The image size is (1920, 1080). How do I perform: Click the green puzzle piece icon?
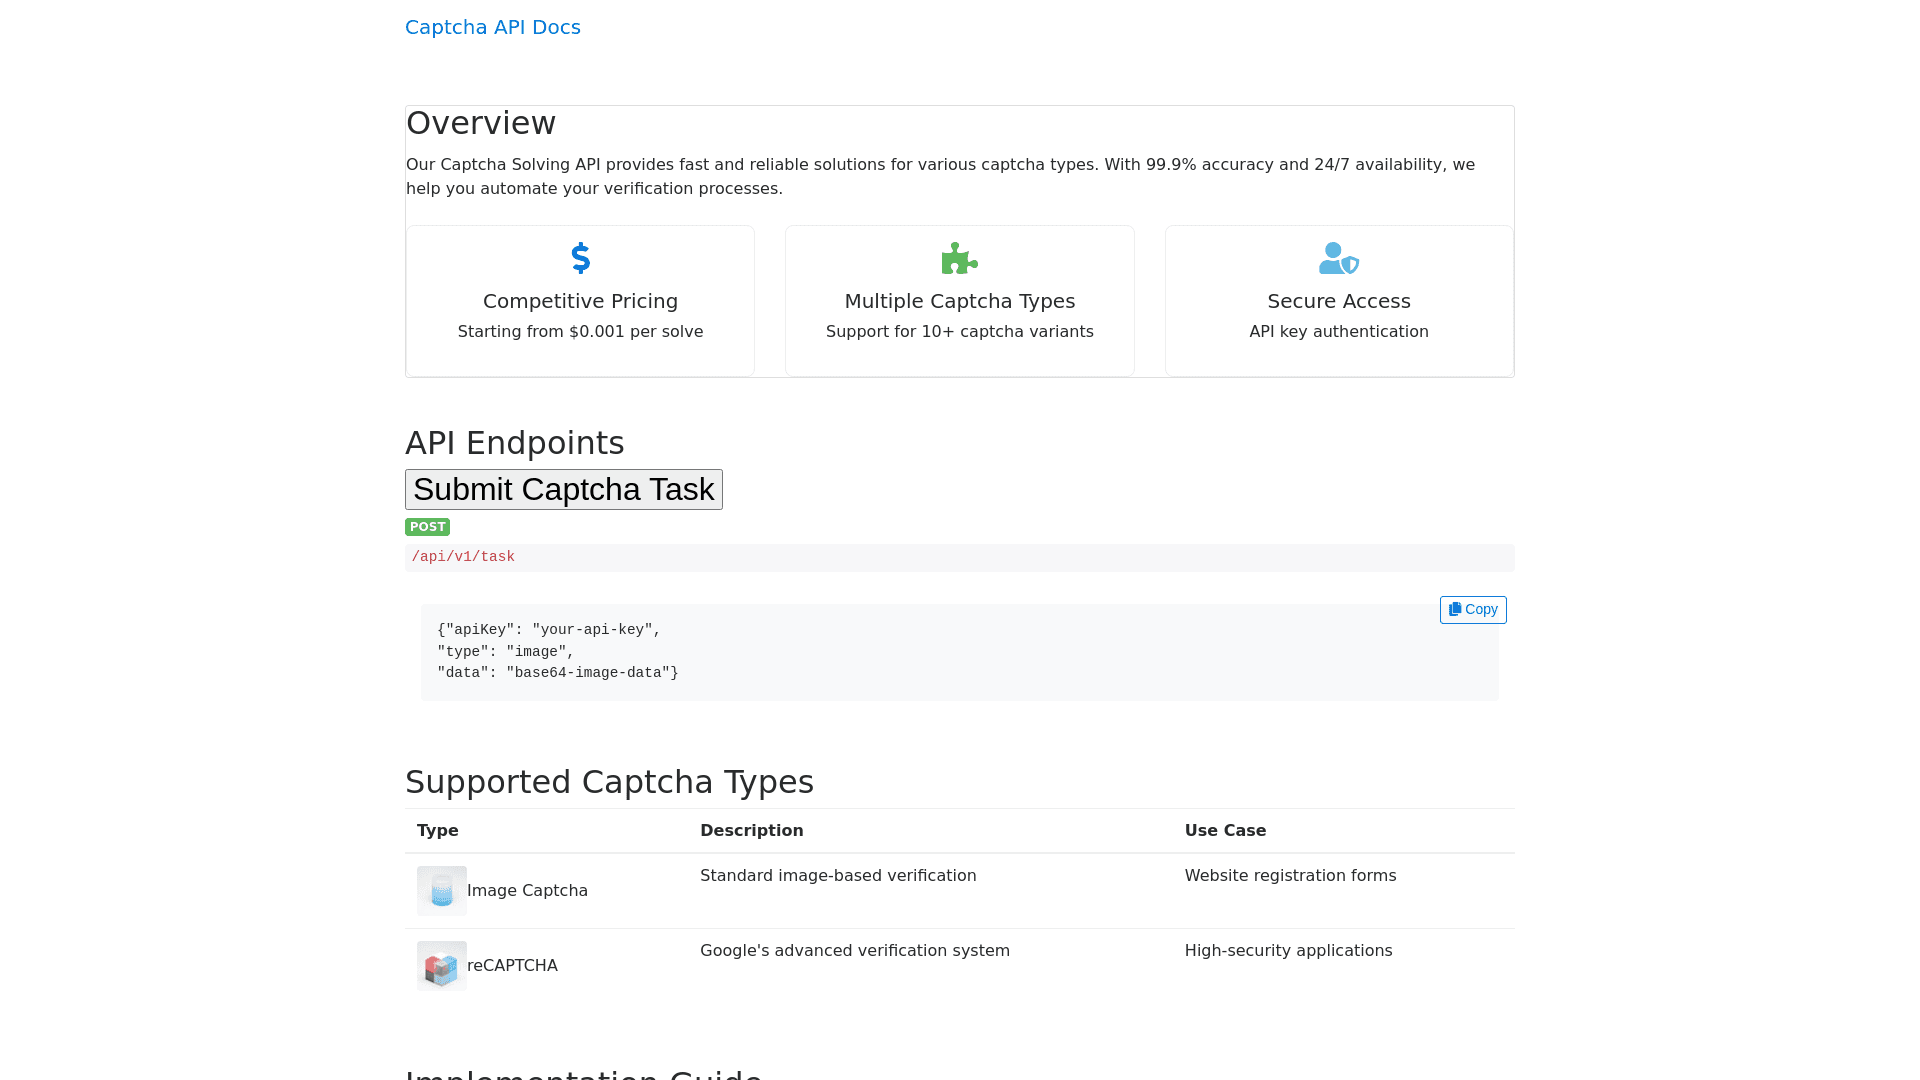coord(959,258)
